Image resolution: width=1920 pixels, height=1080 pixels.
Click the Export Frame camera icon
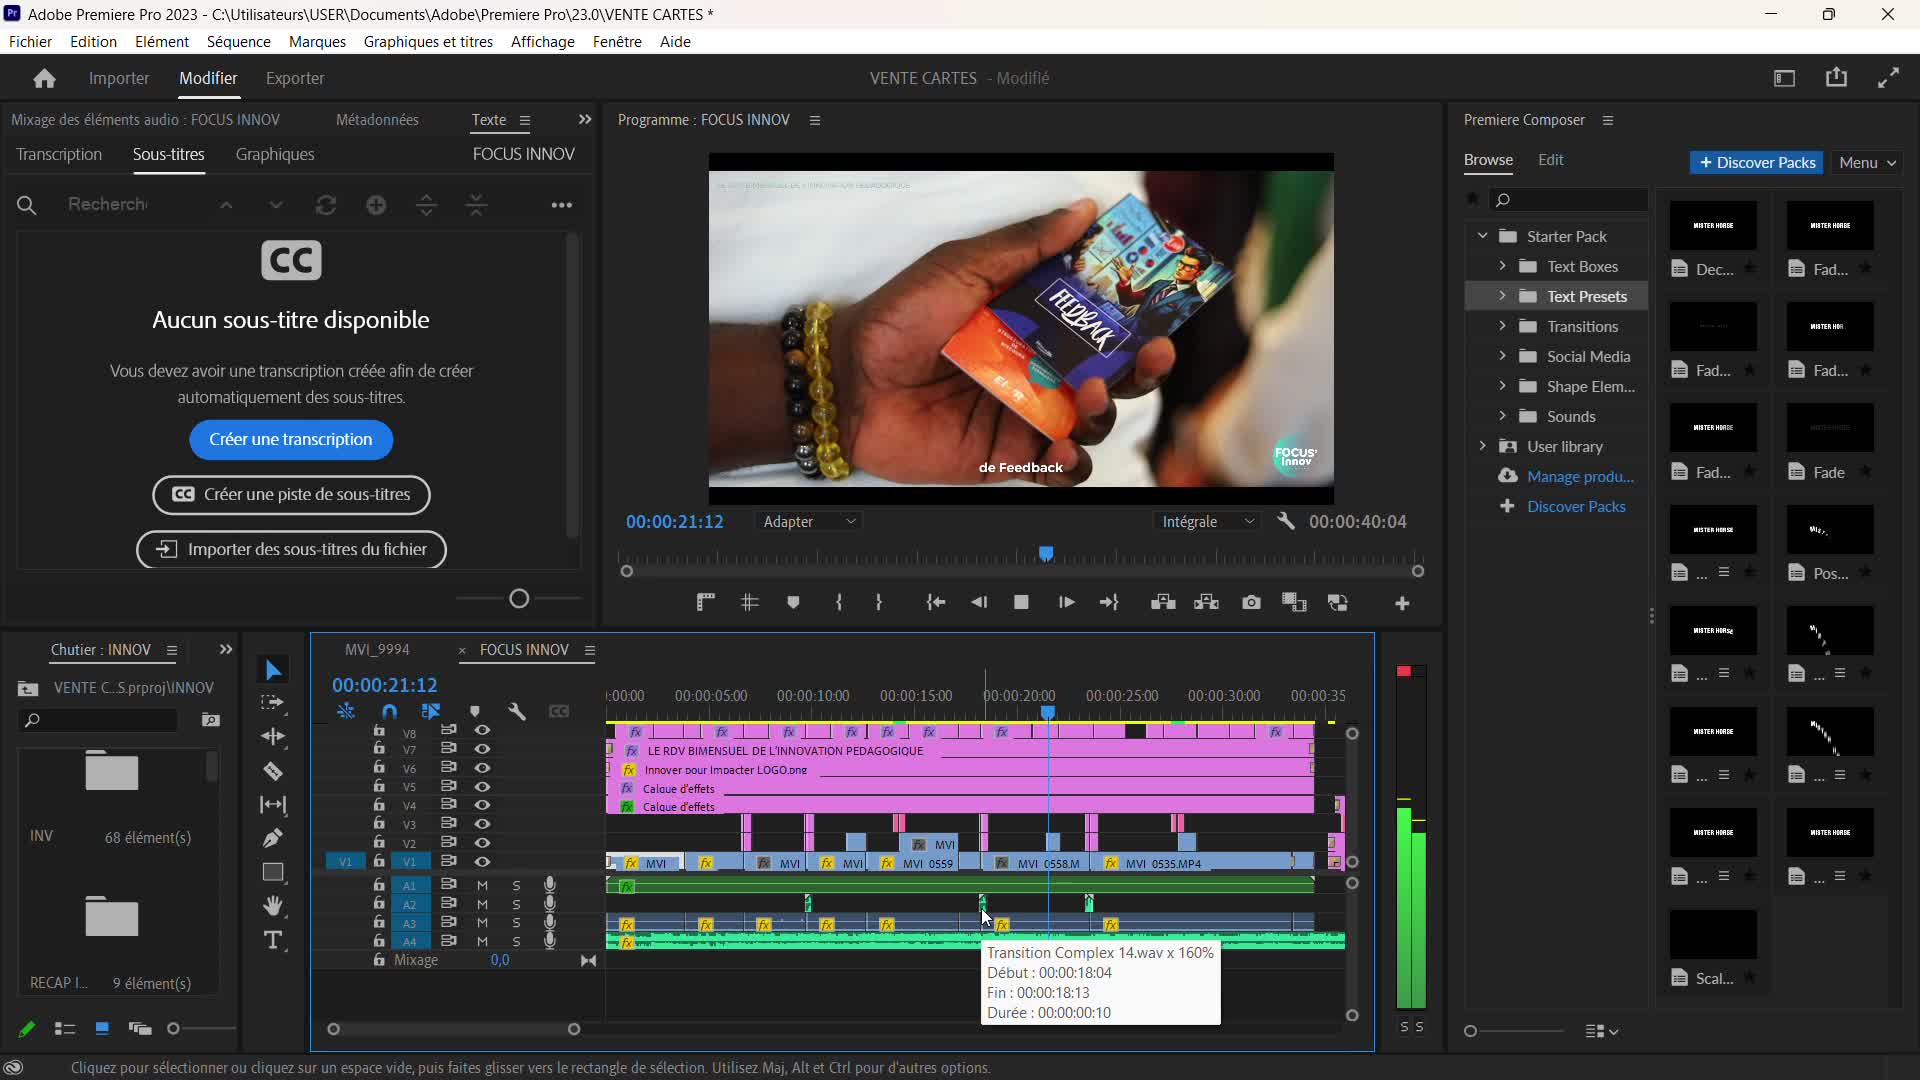click(x=1251, y=602)
